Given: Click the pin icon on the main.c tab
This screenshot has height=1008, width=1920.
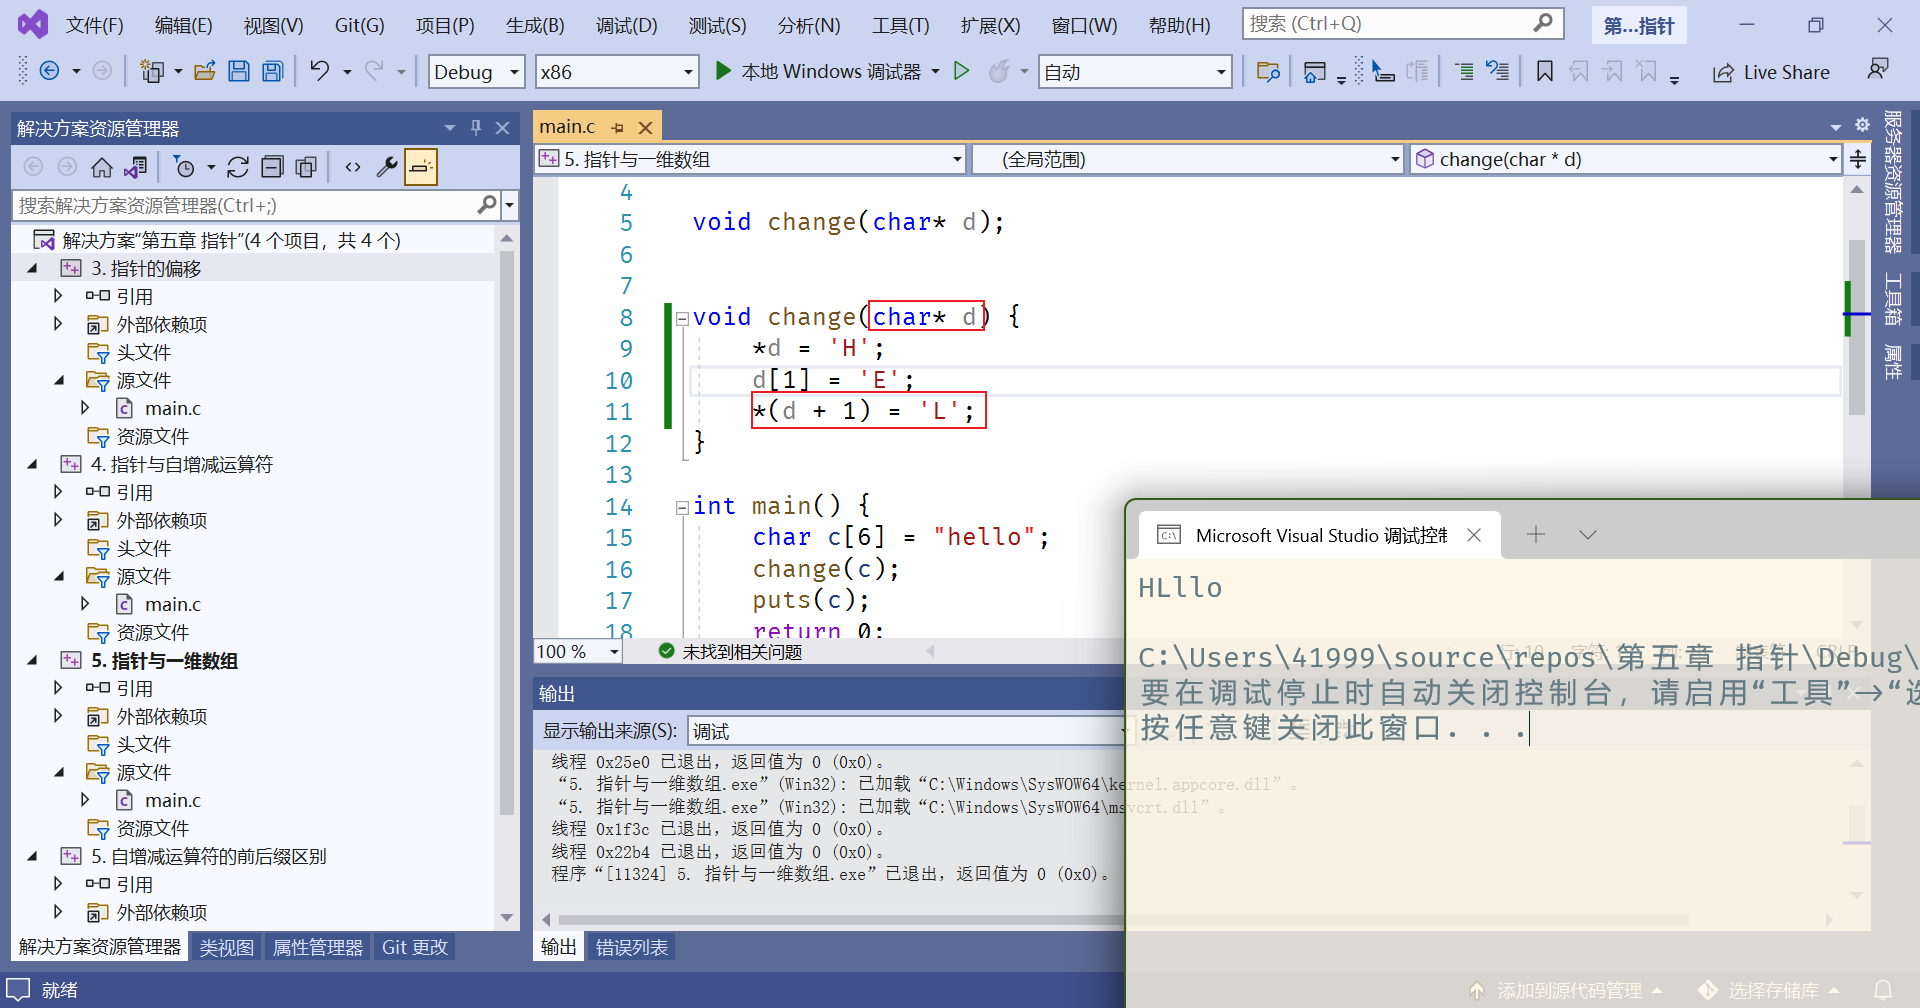Looking at the screenshot, I should (x=617, y=128).
